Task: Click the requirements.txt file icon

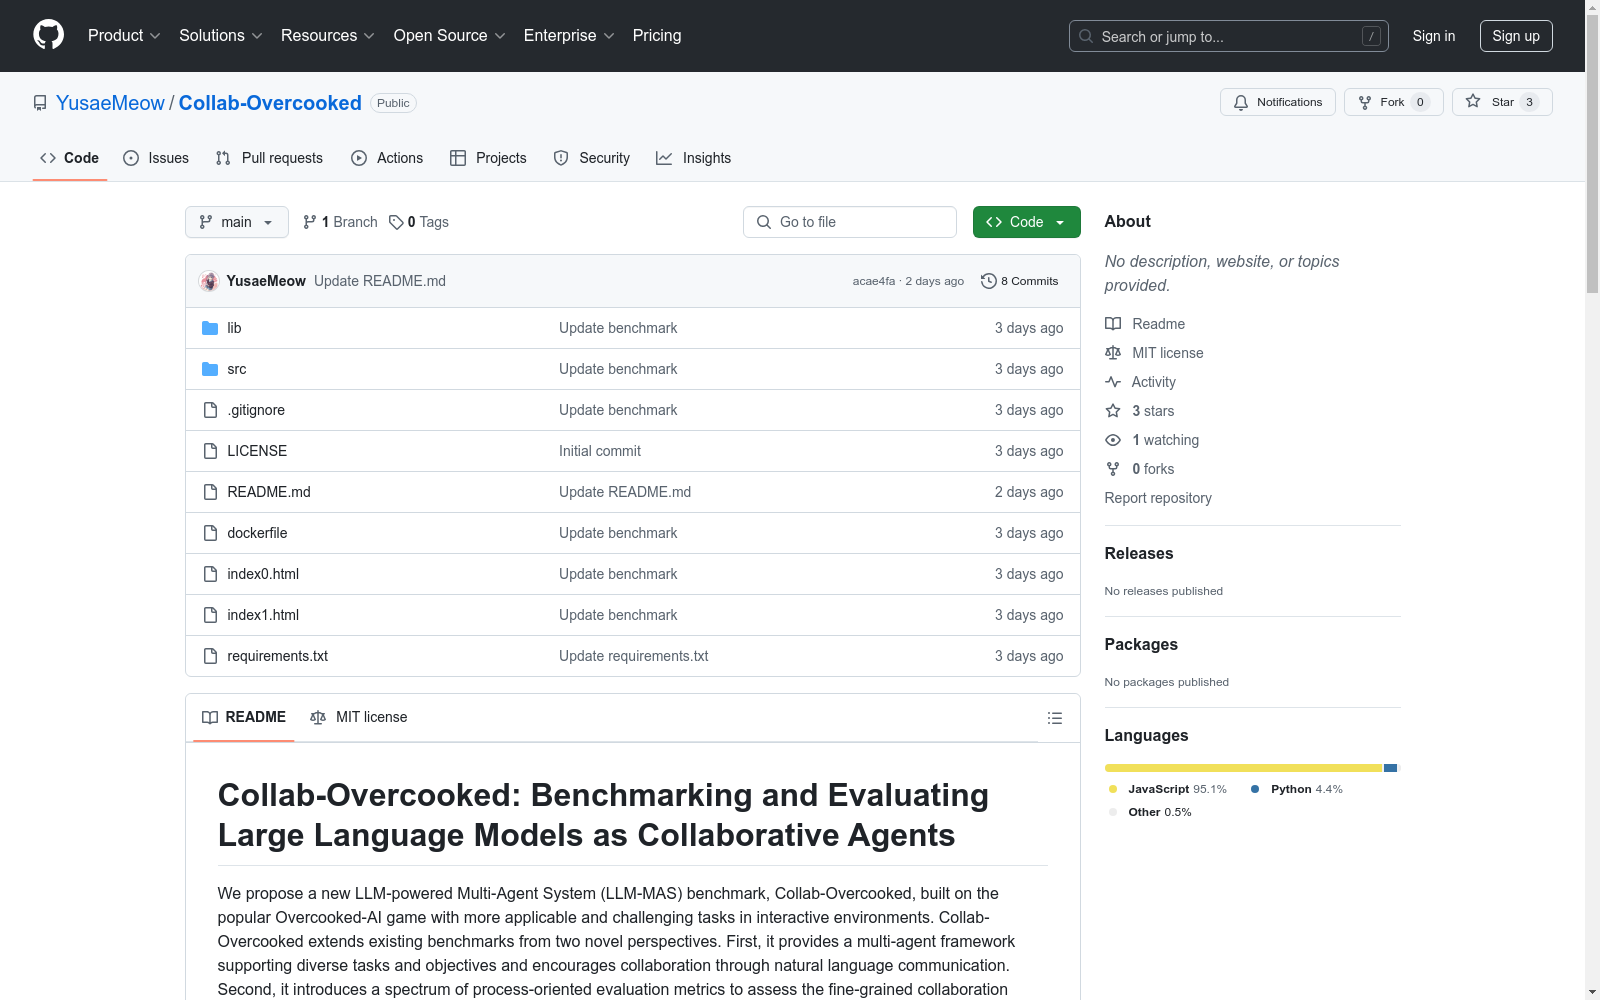Action: [x=210, y=656]
